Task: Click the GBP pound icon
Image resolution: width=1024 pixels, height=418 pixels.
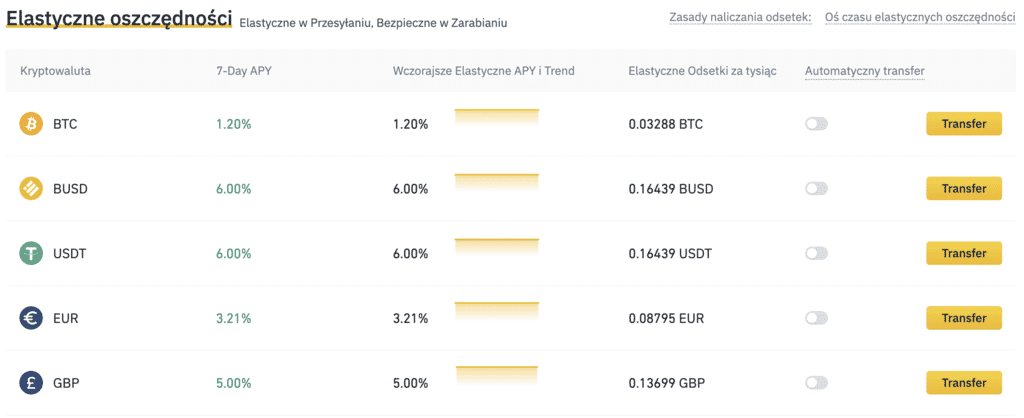Action: (32, 382)
